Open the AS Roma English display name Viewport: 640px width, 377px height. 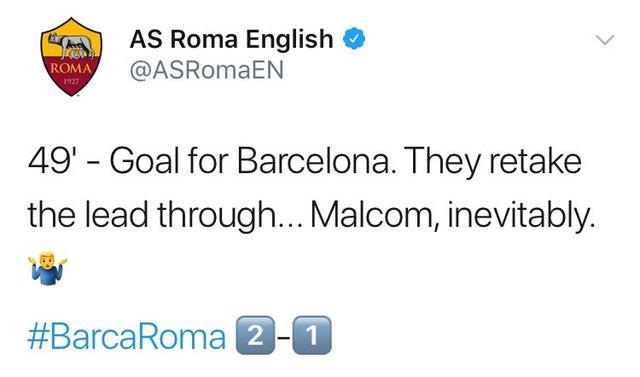click(x=231, y=39)
